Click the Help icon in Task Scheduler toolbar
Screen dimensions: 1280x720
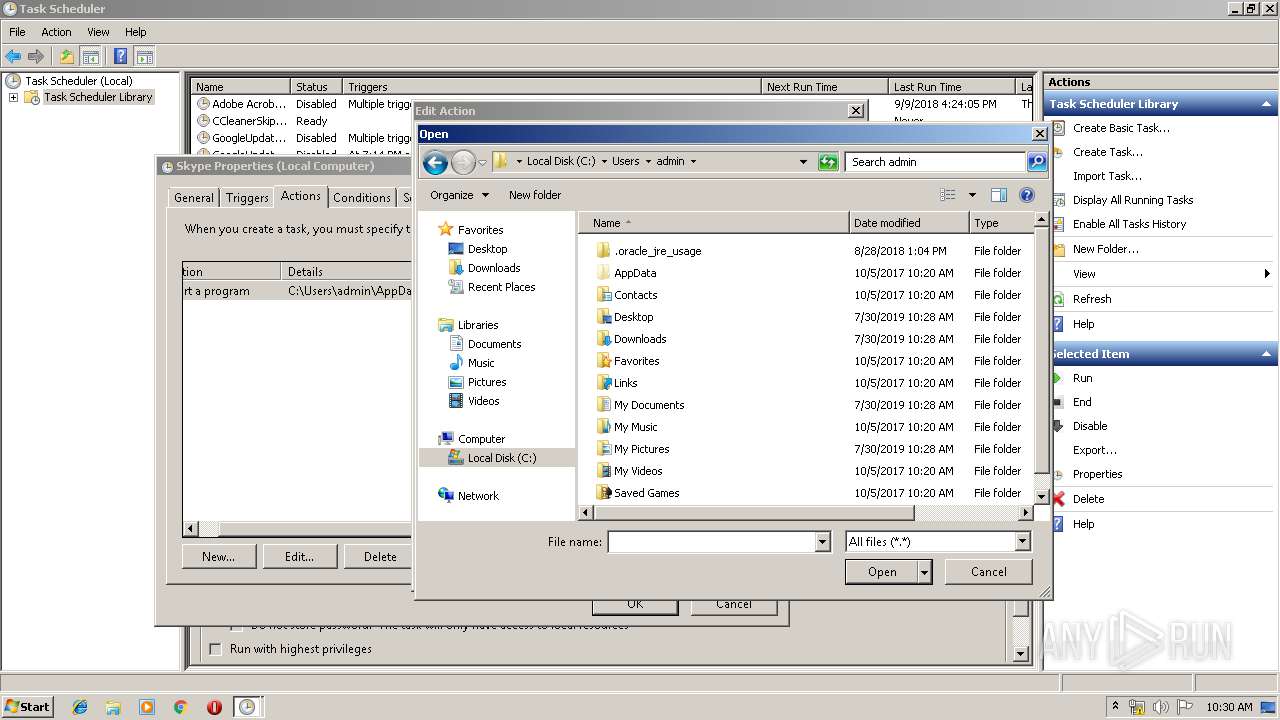tap(120, 57)
